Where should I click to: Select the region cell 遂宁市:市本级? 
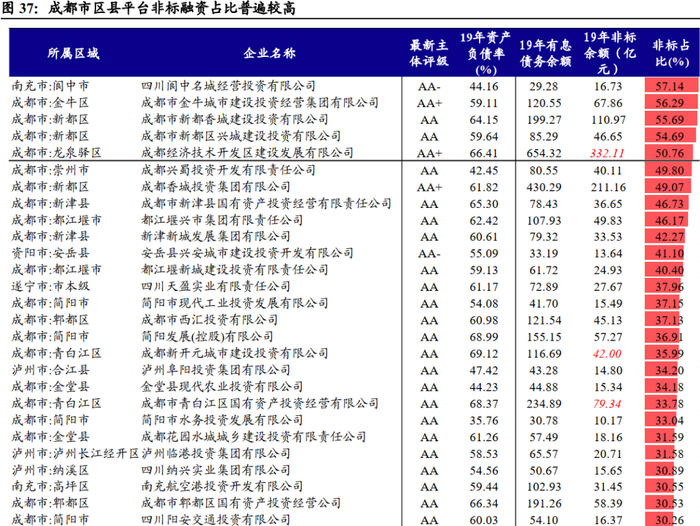(x=50, y=286)
